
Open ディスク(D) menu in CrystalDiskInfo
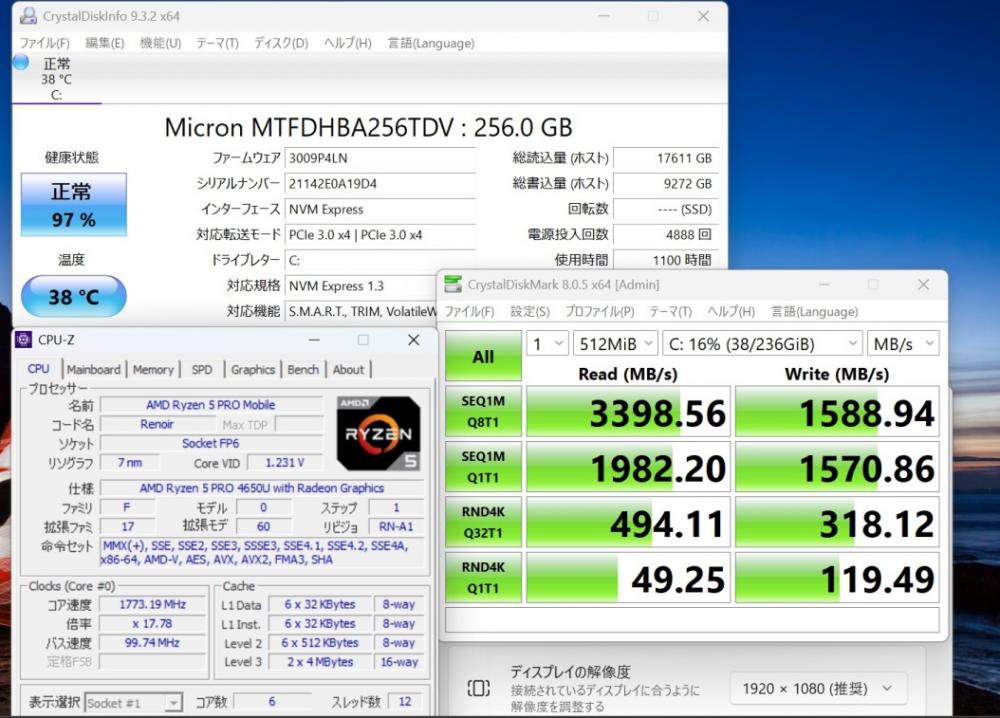(x=281, y=43)
